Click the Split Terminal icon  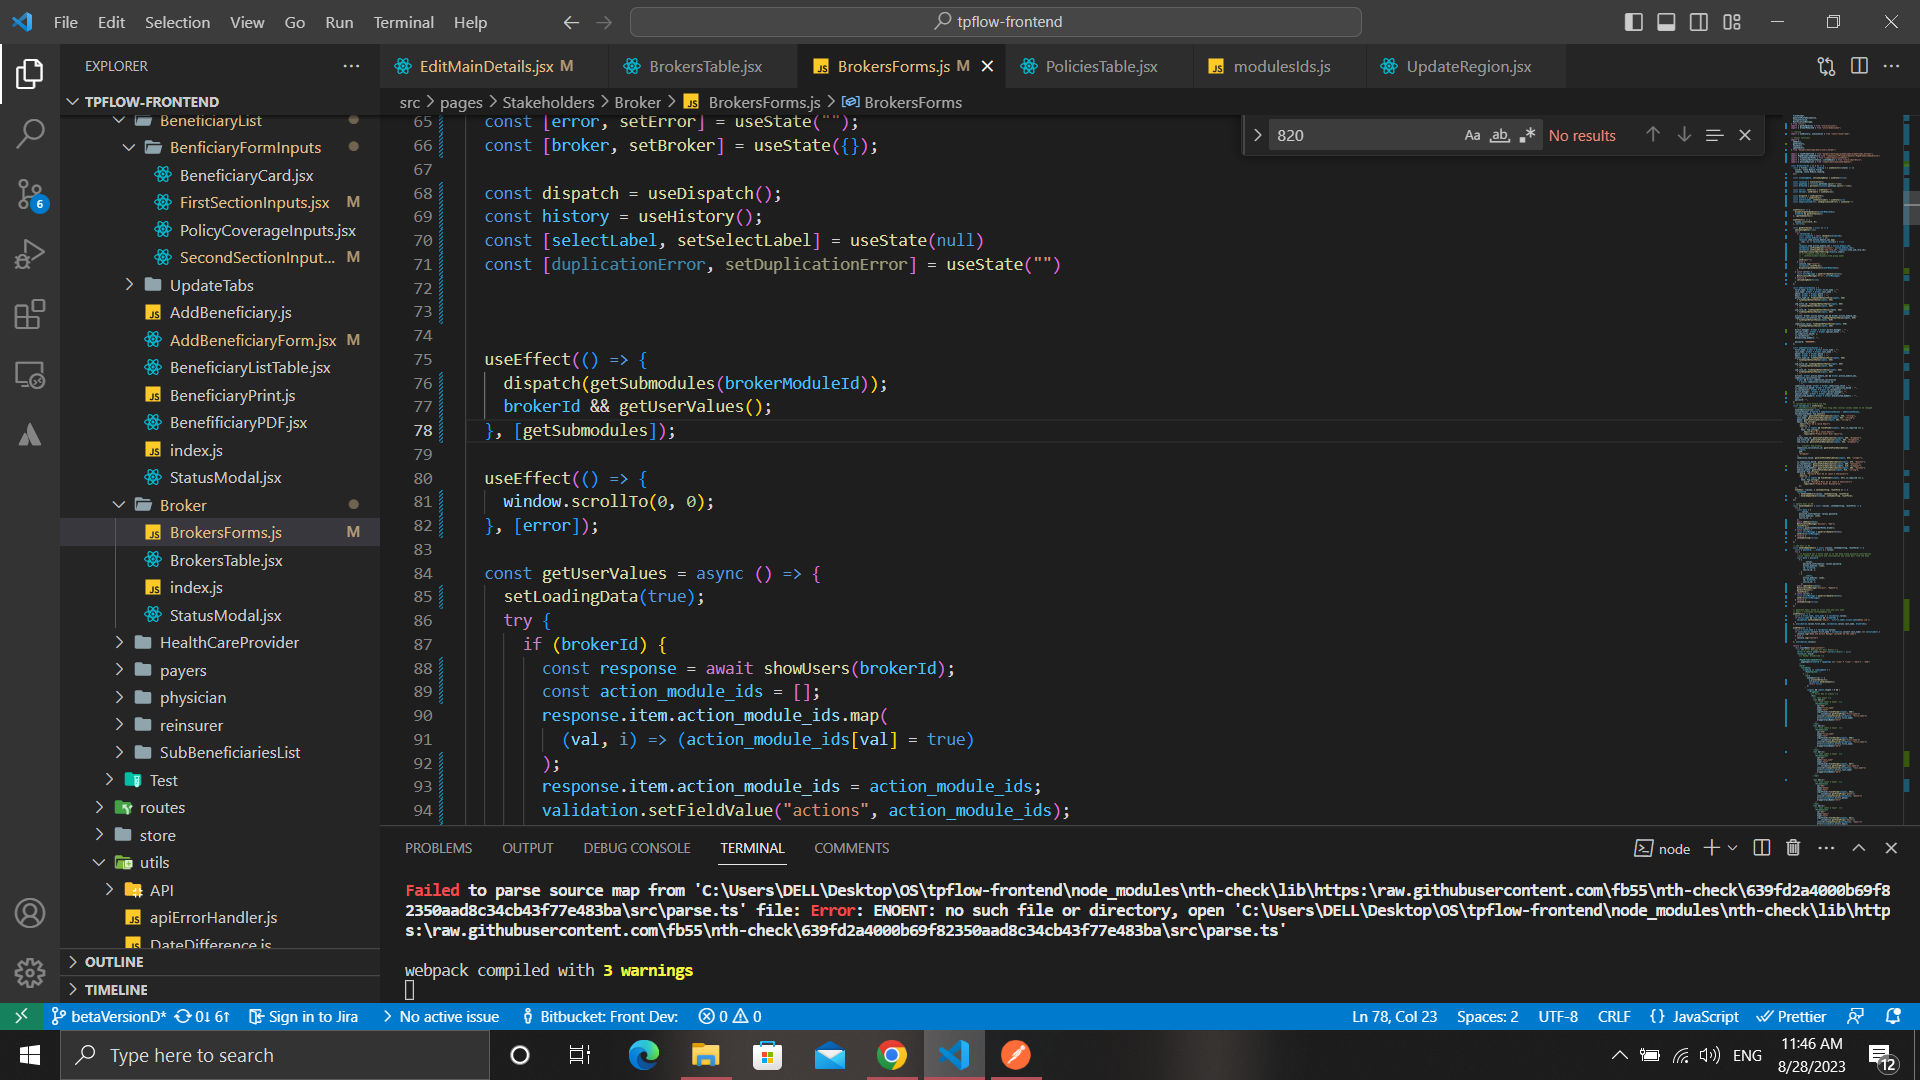point(1762,848)
